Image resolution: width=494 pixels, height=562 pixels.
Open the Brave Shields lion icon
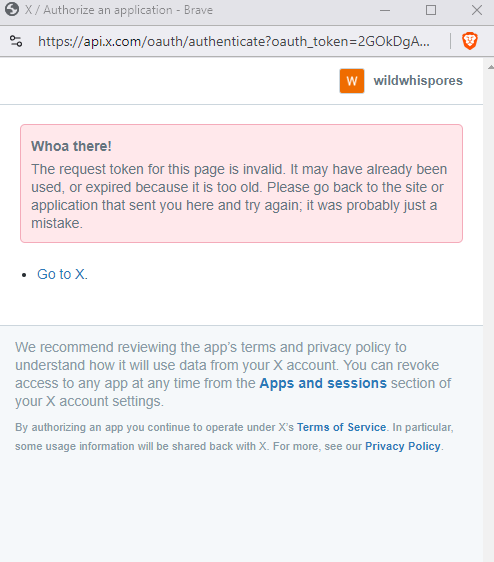click(470, 41)
